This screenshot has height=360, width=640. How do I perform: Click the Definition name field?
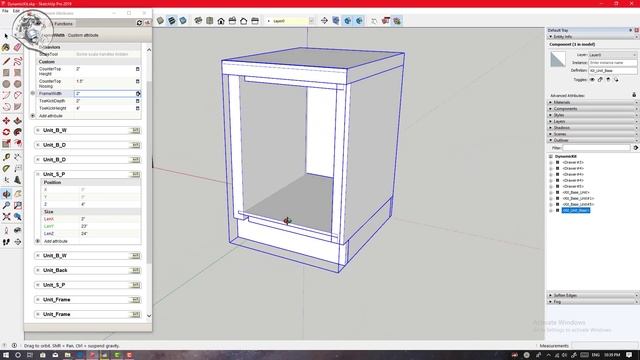point(612,71)
